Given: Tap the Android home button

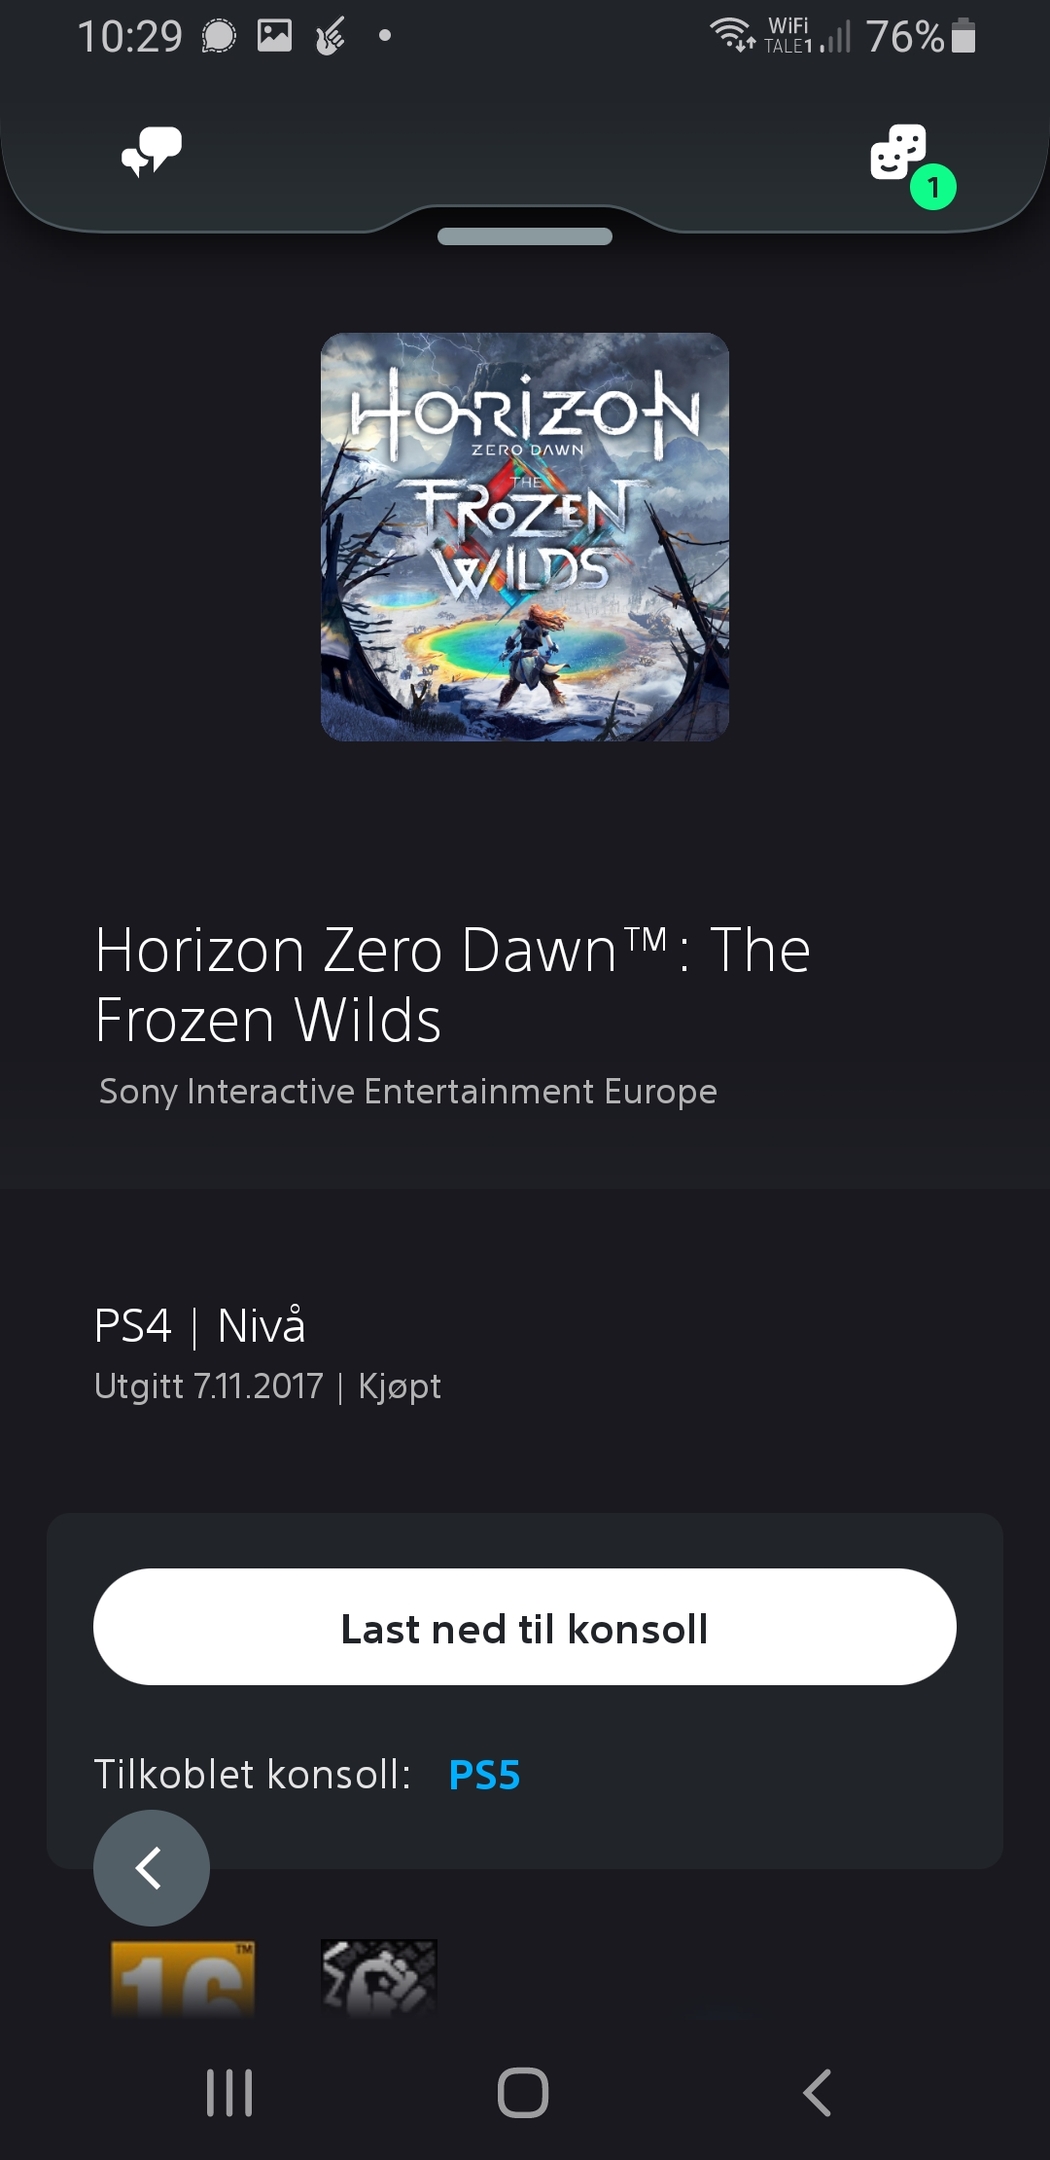Looking at the screenshot, I should [x=523, y=2093].
